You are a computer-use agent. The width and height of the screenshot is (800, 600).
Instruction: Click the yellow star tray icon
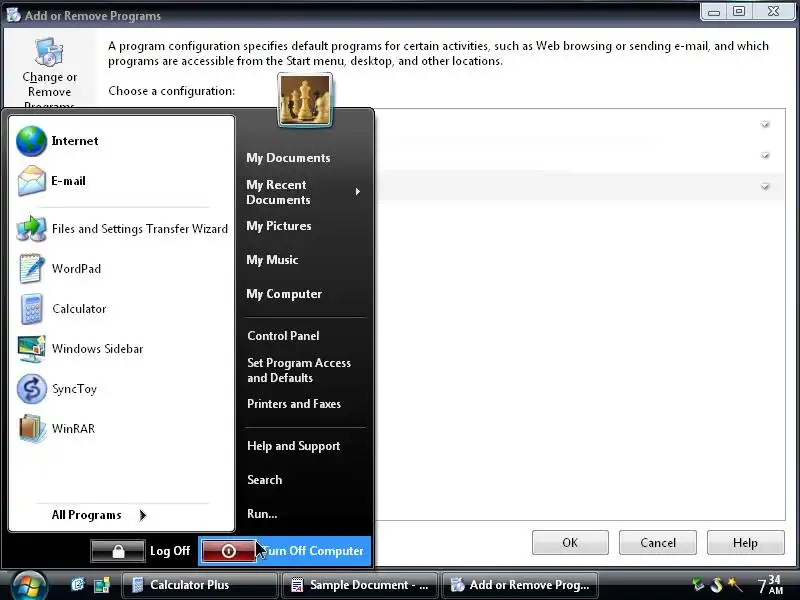tap(735, 585)
